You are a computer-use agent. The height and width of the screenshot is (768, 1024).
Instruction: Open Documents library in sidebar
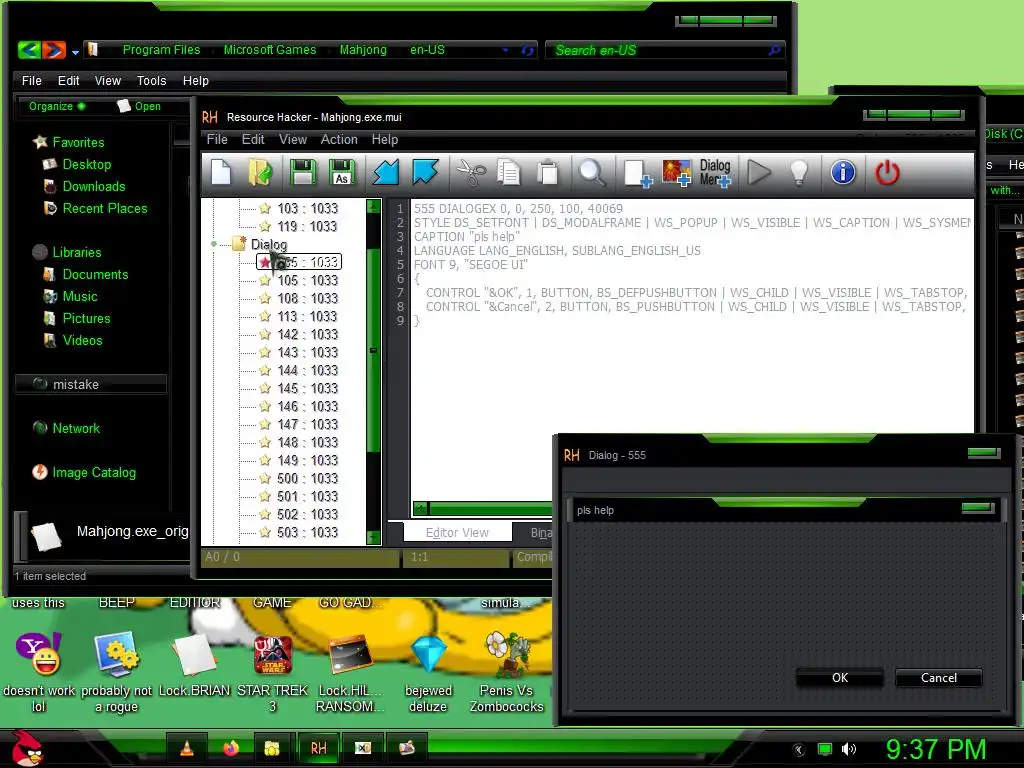pos(95,274)
